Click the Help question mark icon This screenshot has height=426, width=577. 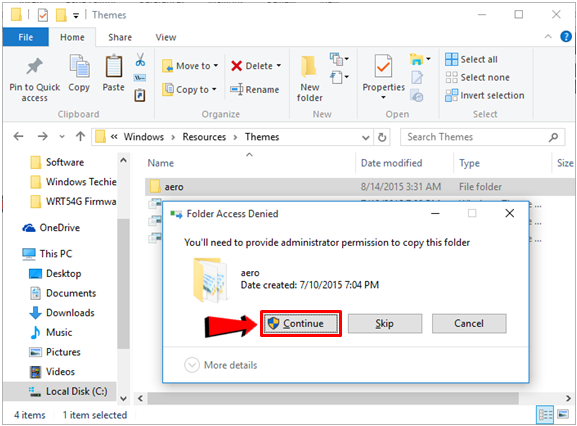pyautogui.click(x=566, y=36)
